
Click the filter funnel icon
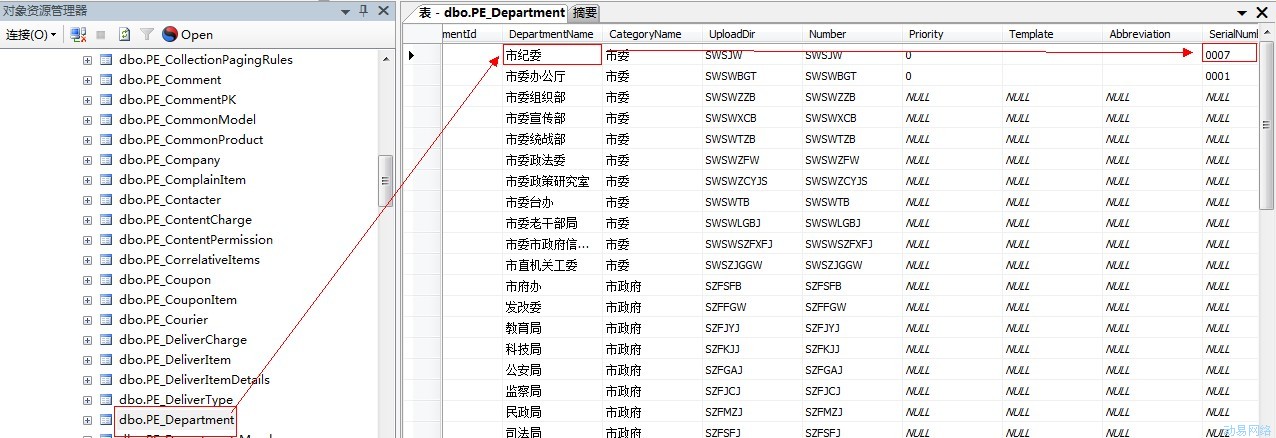point(147,35)
